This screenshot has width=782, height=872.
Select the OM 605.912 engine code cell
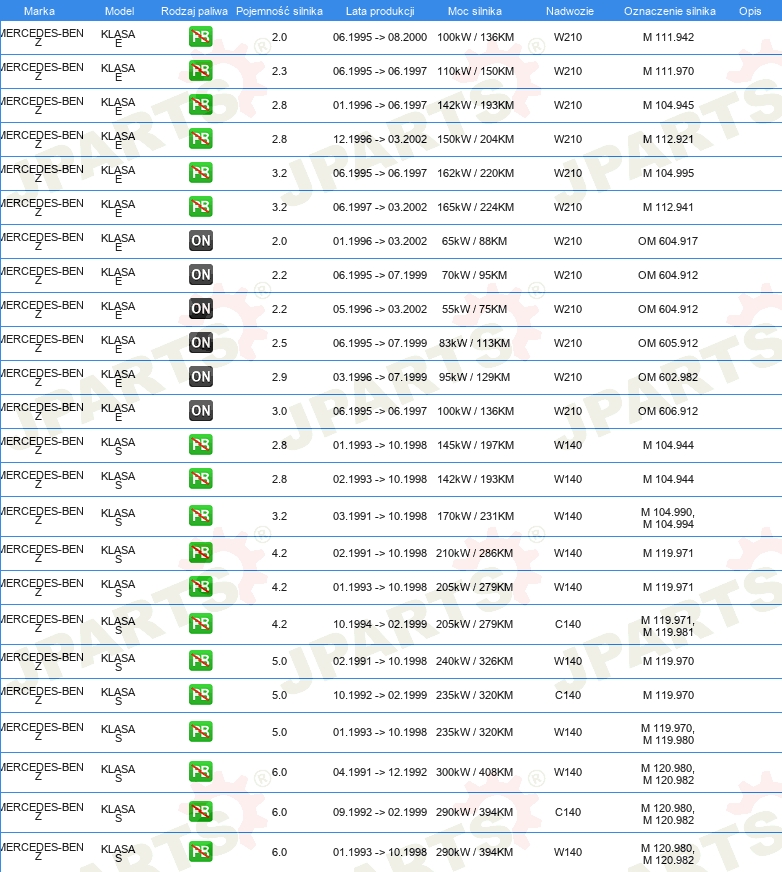click(x=668, y=343)
